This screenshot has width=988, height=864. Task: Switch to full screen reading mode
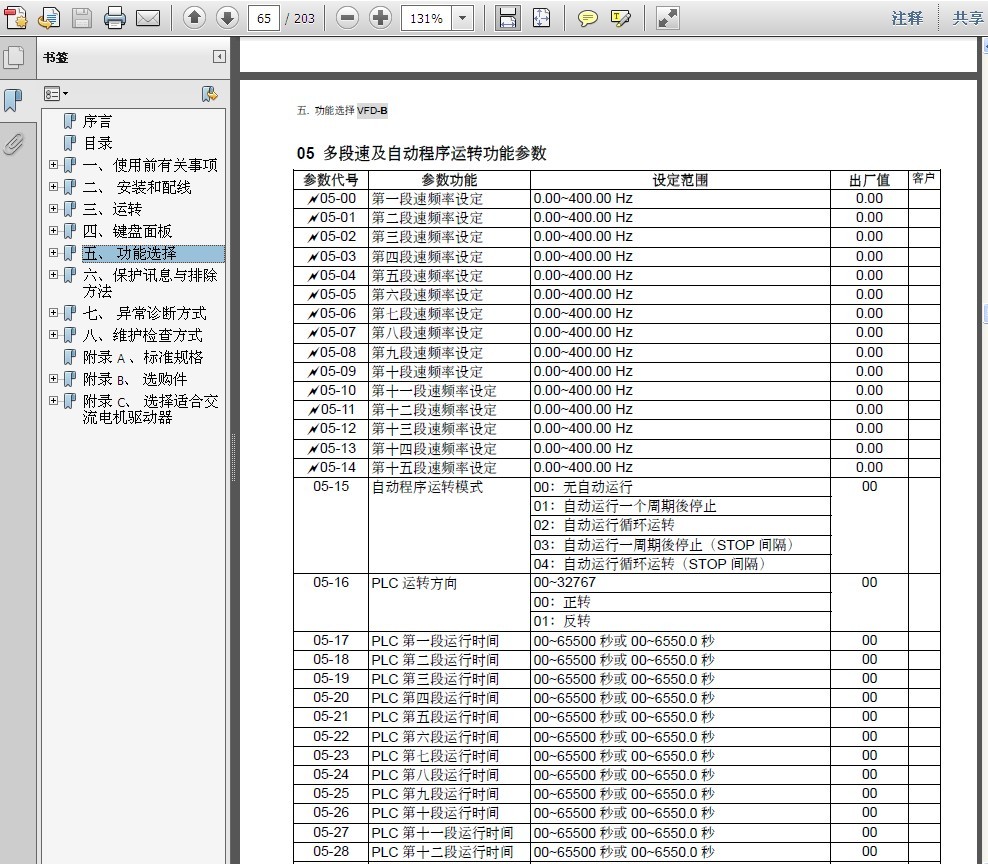point(667,18)
